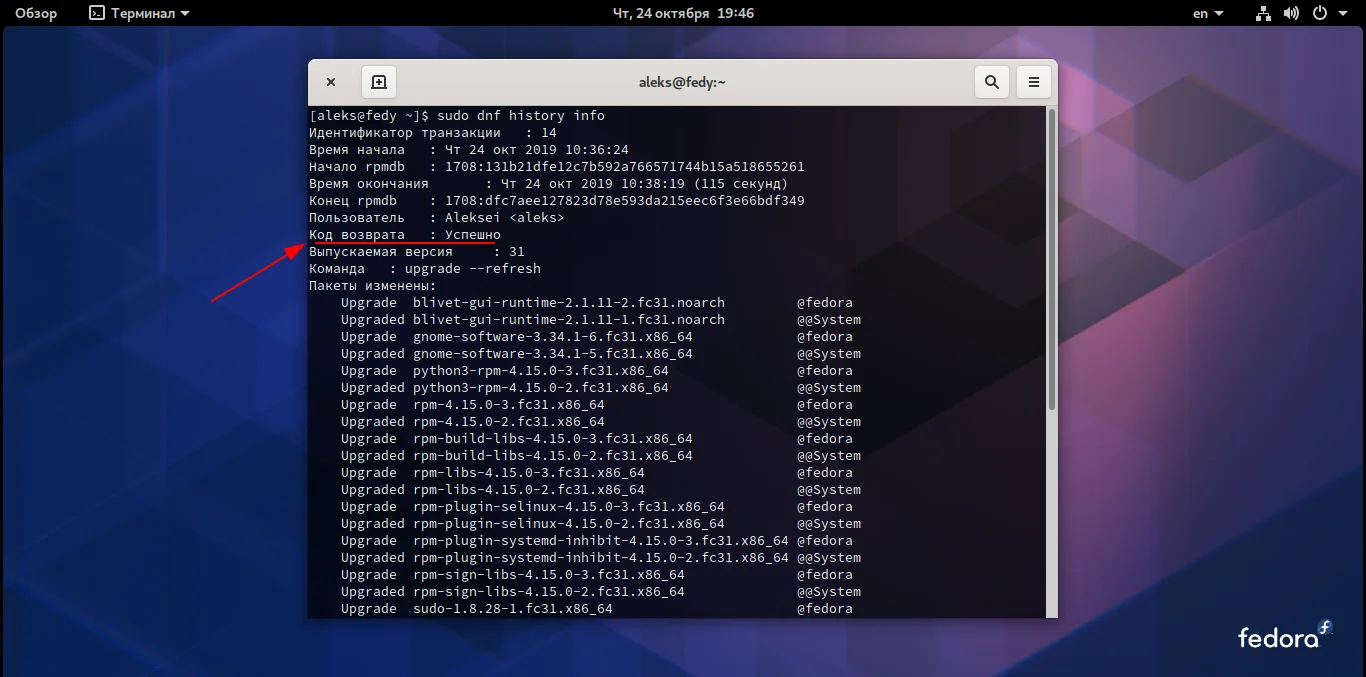Click the Код возврата Успешно line

point(405,234)
